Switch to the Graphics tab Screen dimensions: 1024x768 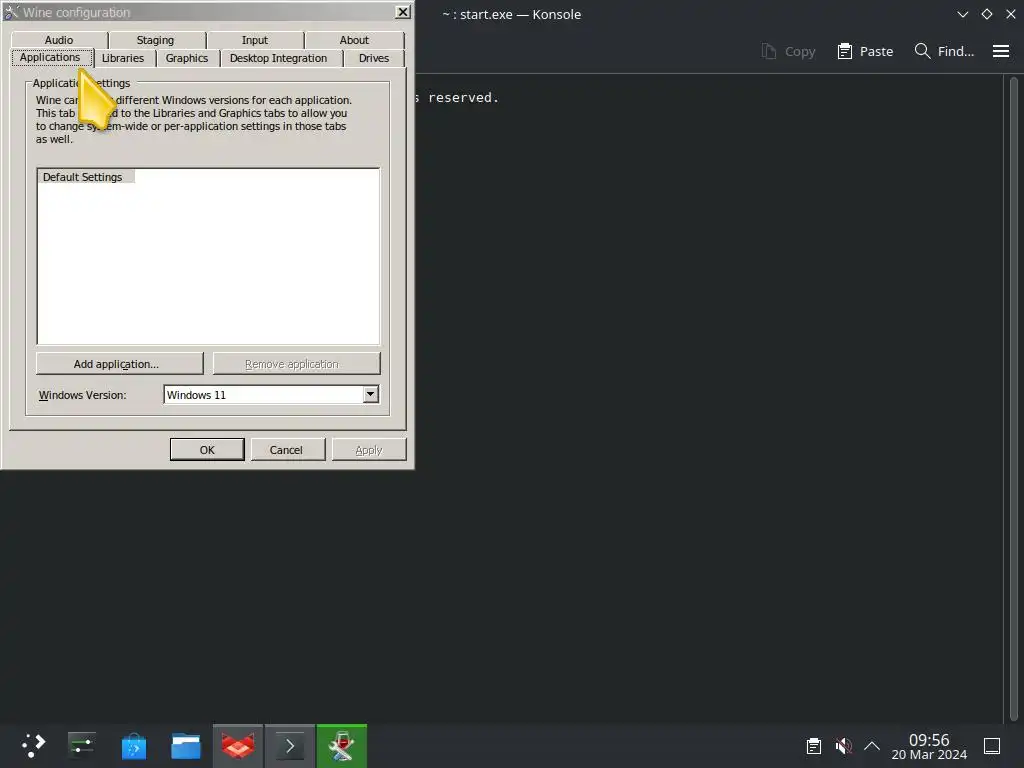(x=187, y=58)
